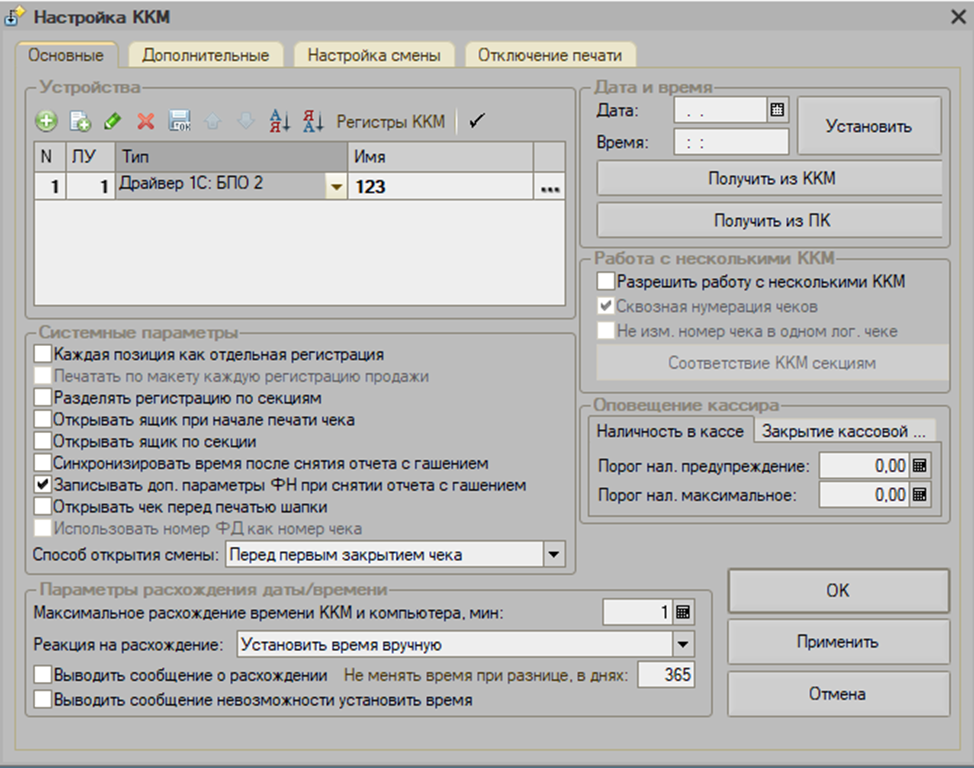Click the save-and-OK floppy disk icon
This screenshot has width=974, height=768.
coord(180,121)
